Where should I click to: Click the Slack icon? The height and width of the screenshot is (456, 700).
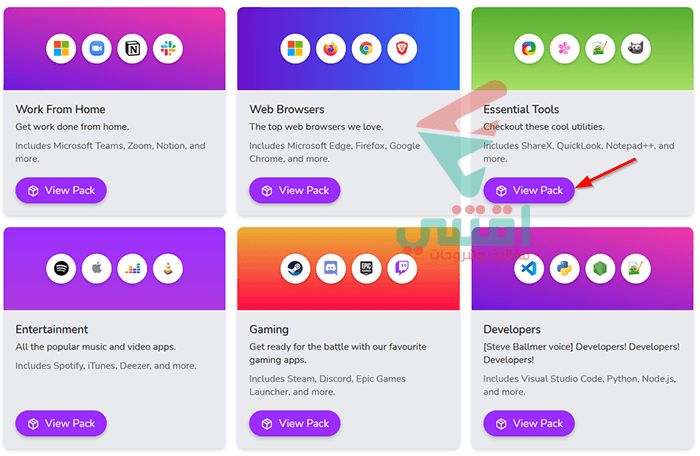coord(168,48)
